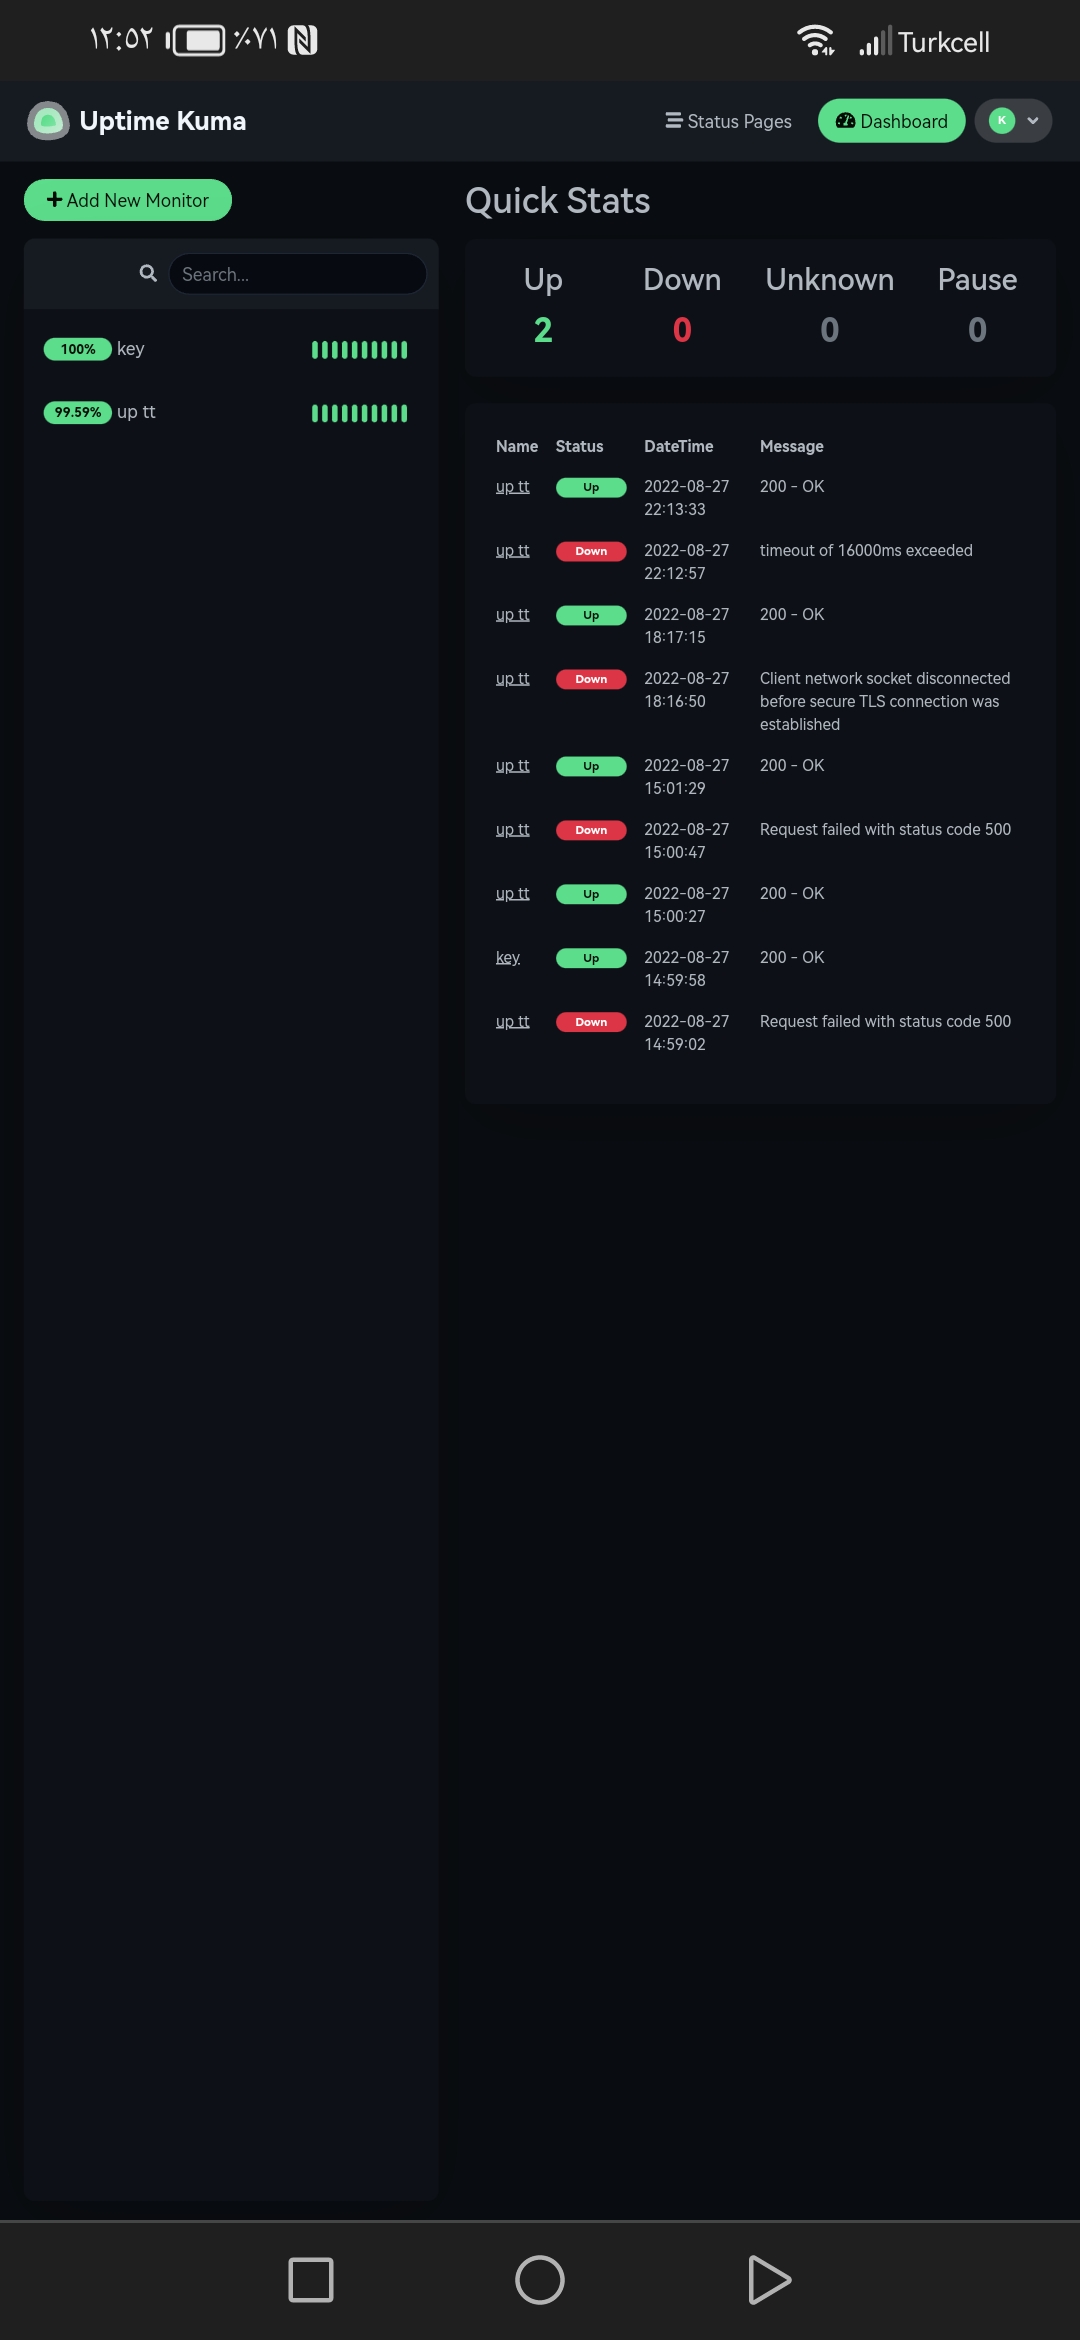Click the green Up badge on key's latest event
1080x2340 pixels.
click(x=591, y=957)
